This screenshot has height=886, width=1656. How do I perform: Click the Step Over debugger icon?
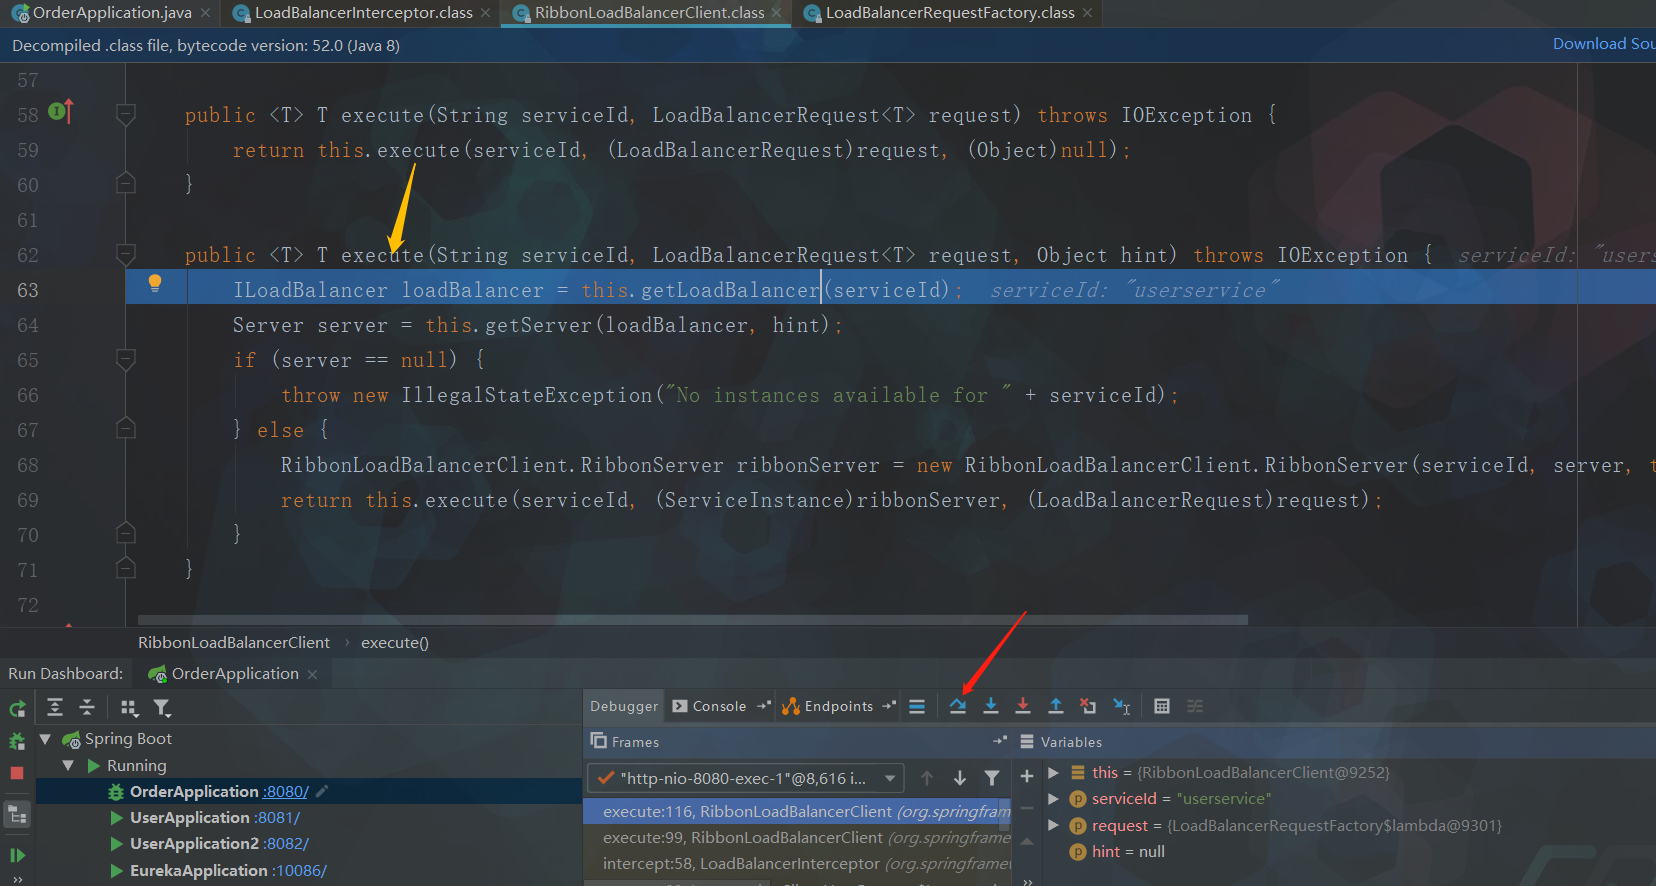pyautogui.click(x=958, y=706)
